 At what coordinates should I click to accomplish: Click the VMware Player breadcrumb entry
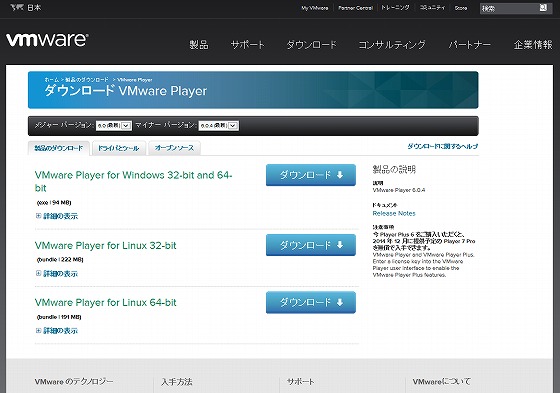(135, 79)
